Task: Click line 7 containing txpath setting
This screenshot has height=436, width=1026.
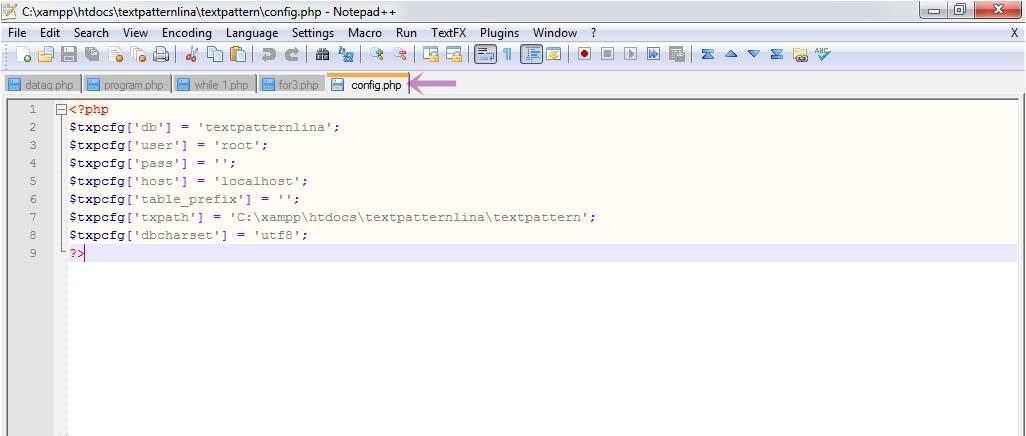Action: click(x=332, y=217)
